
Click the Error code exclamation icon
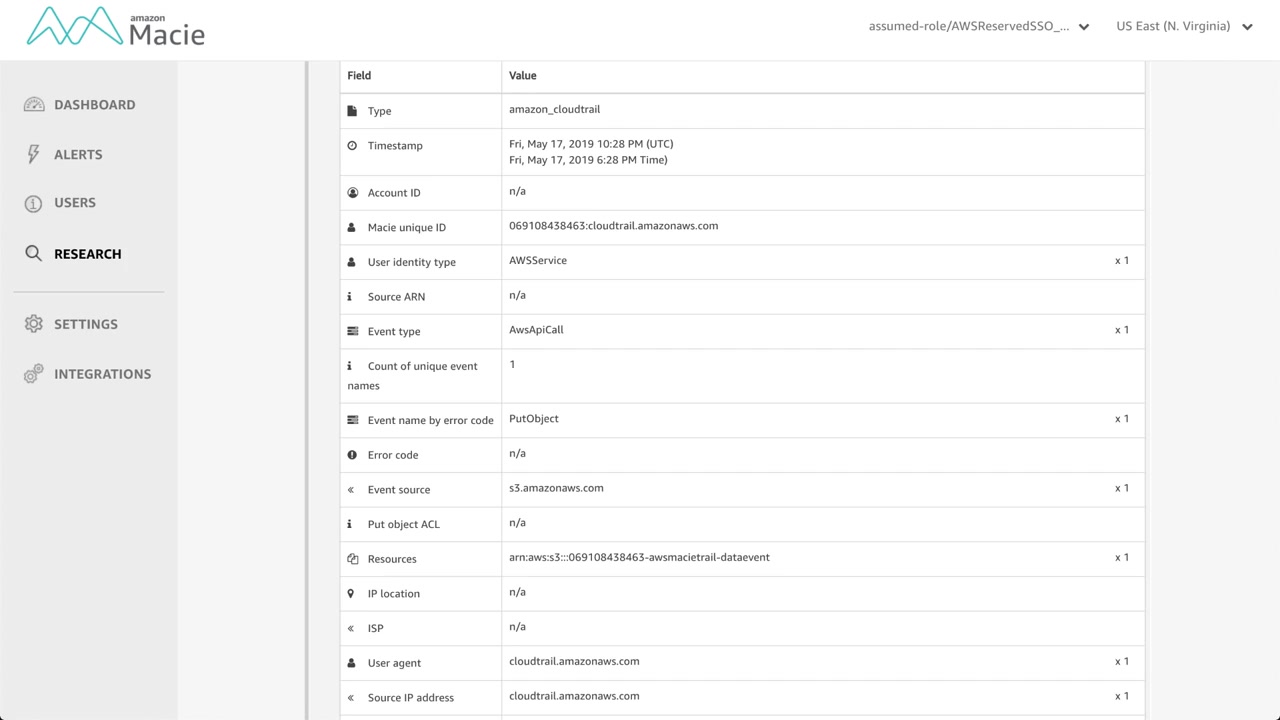pyautogui.click(x=352, y=455)
